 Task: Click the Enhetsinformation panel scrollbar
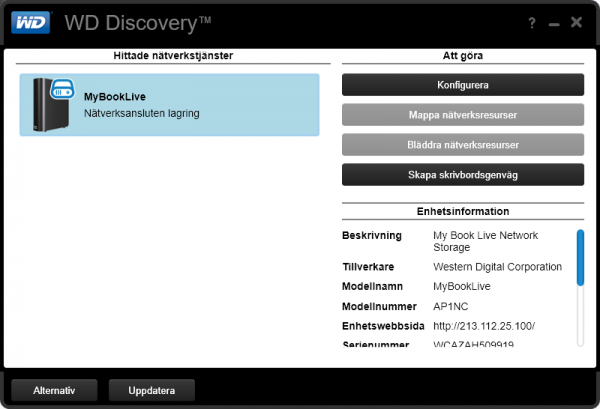[580, 258]
